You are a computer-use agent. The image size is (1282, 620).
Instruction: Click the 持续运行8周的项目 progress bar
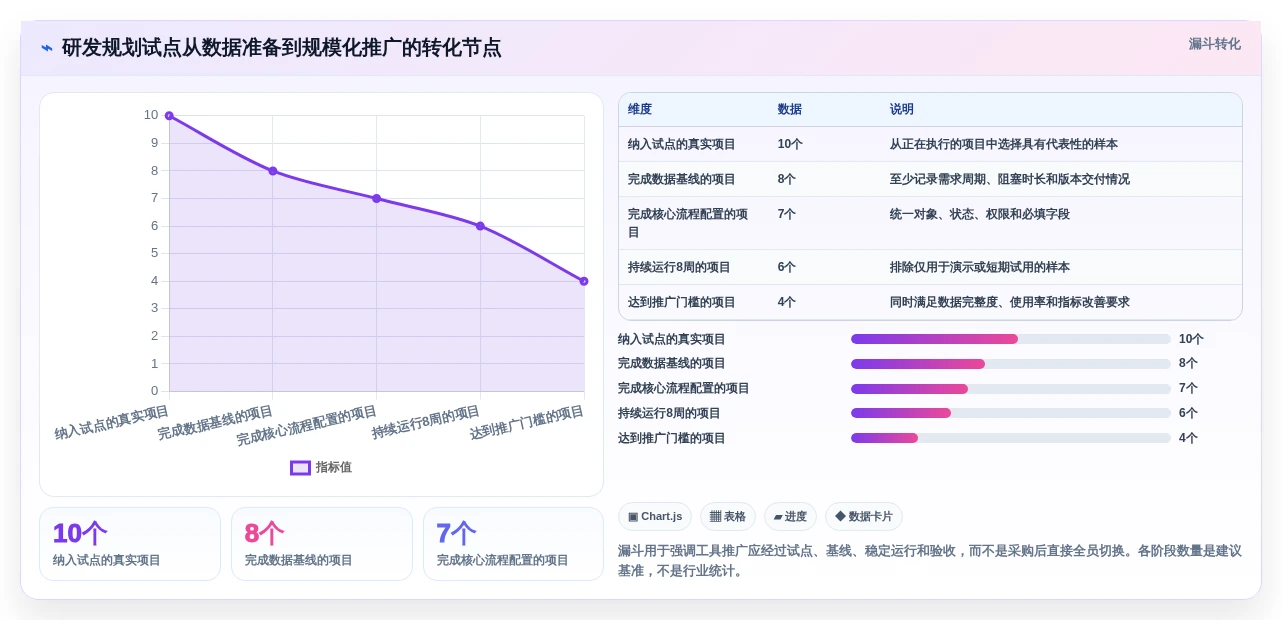coord(1011,413)
